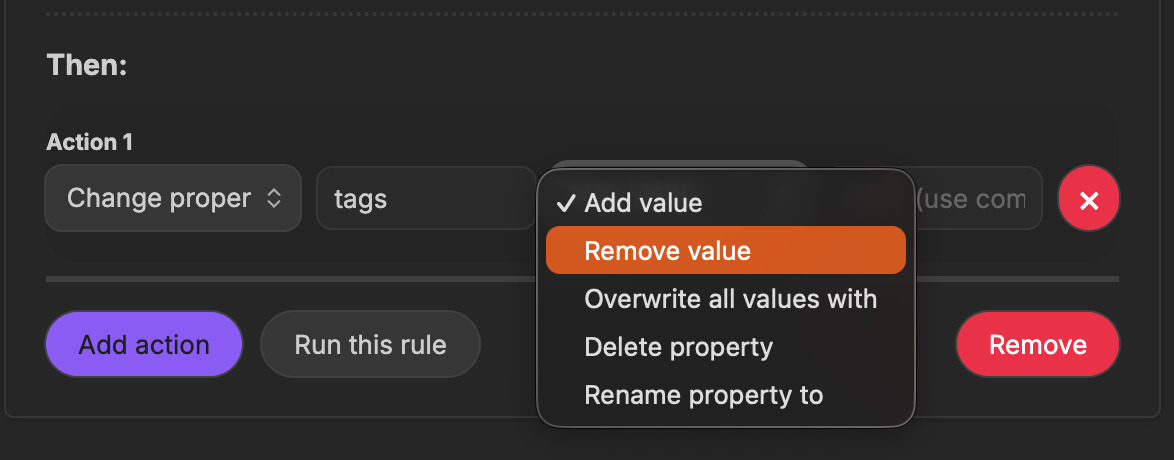Click the red X to delete Action 1

[x=1089, y=199]
